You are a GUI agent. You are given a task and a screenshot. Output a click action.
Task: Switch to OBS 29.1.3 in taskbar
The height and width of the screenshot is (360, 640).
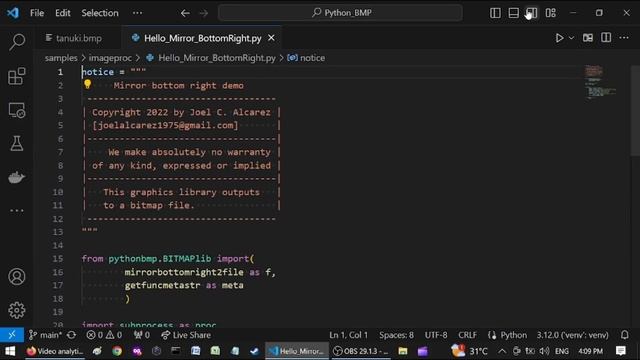[360, 351]
